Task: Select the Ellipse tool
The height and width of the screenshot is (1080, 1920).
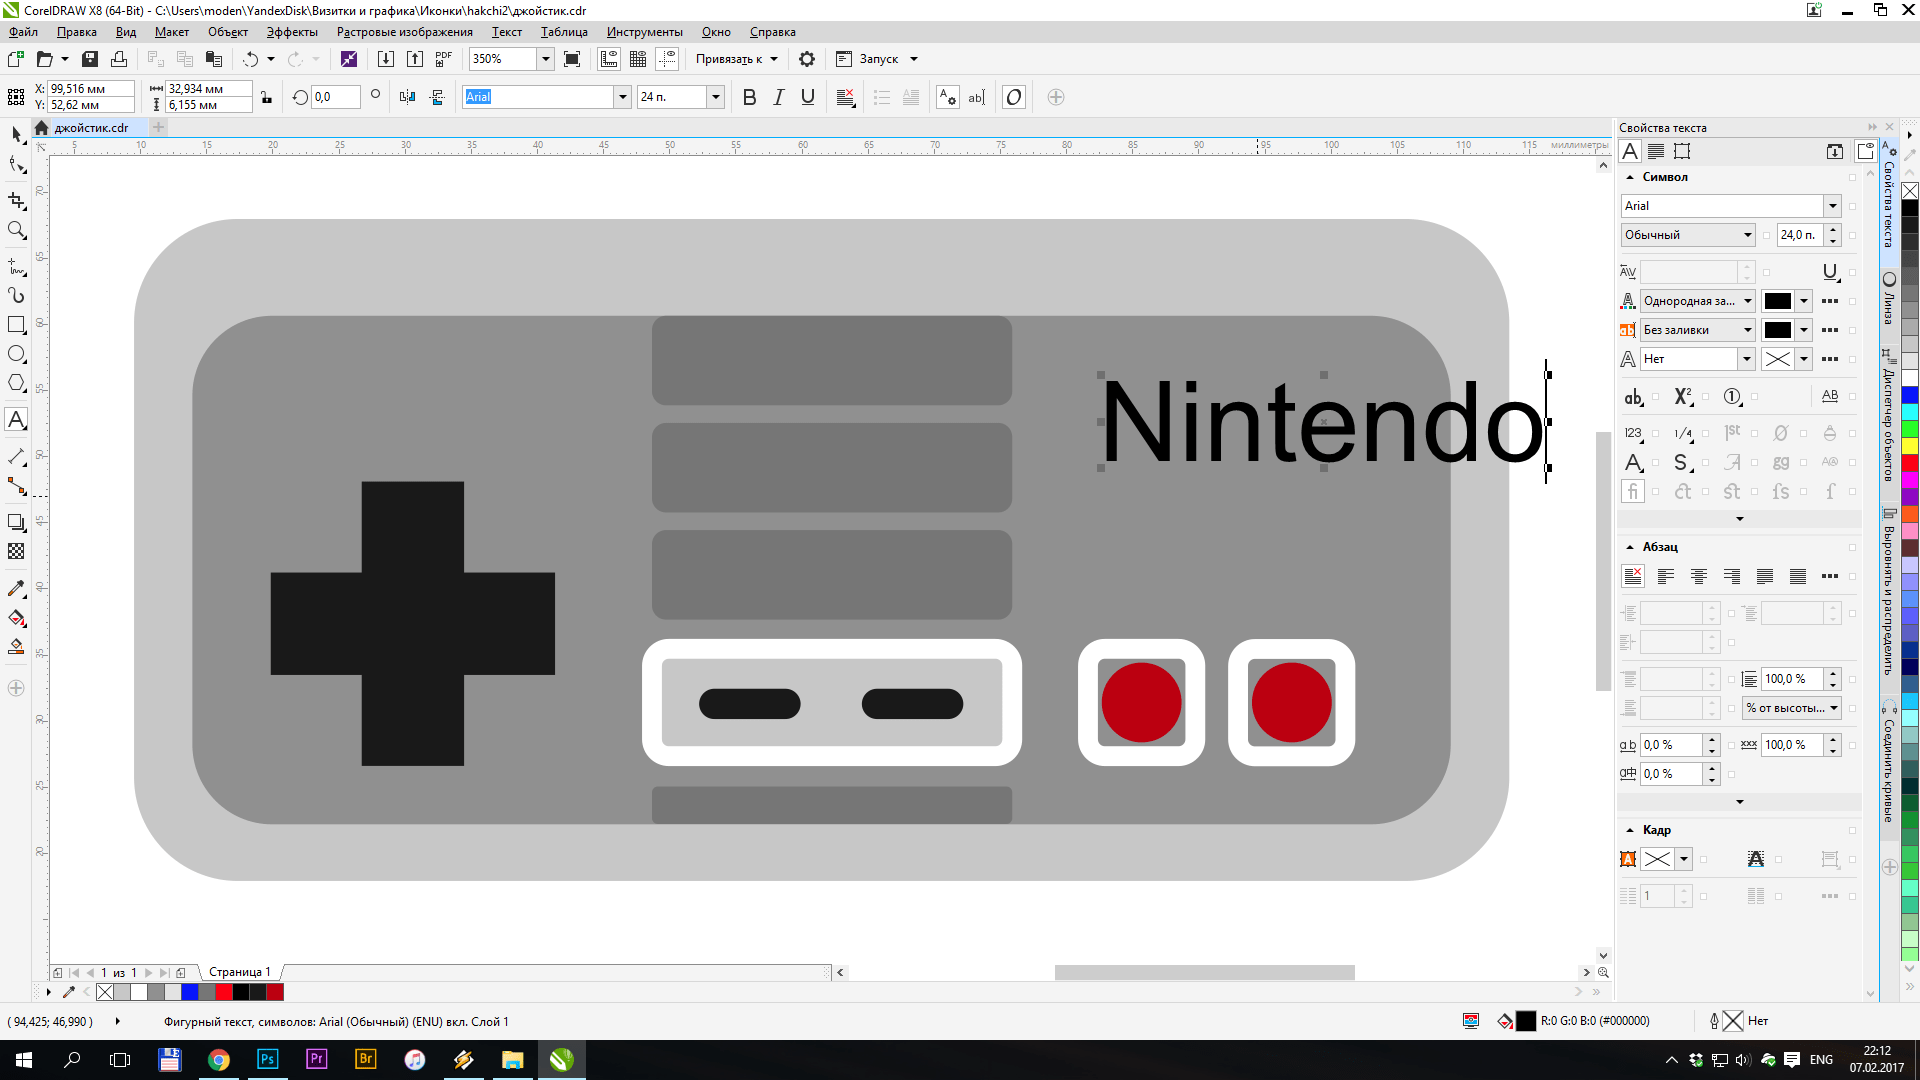Action: [16, 354]
